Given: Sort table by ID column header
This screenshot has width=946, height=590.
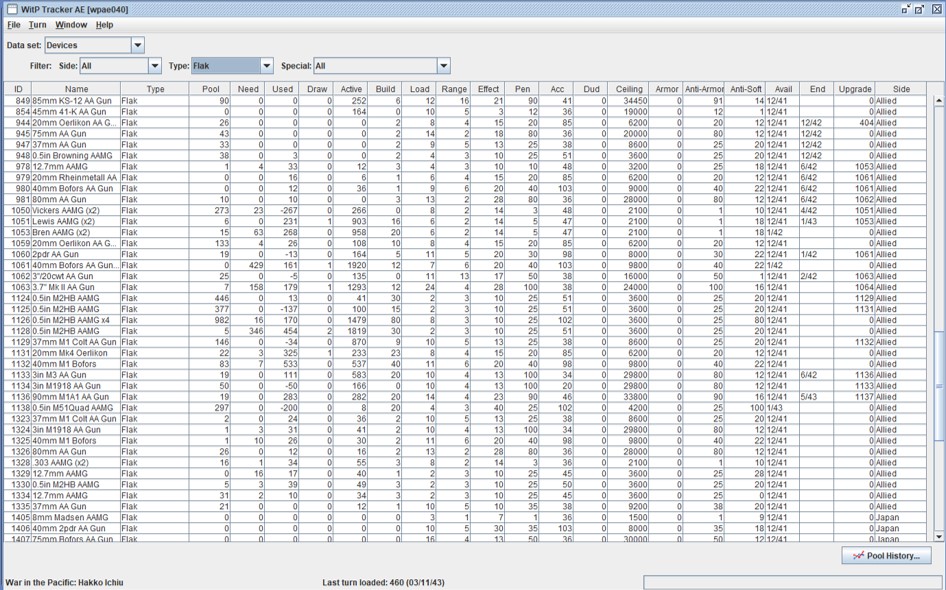Looking at the screenshot, I should tap(18, 89).
